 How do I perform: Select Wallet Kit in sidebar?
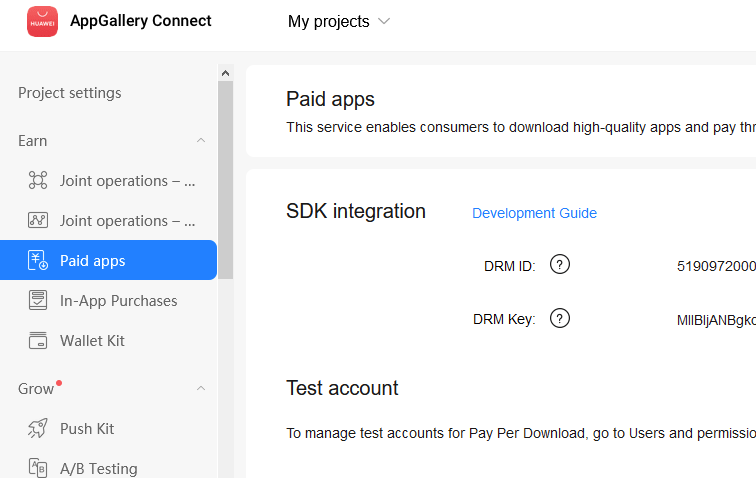92,341
